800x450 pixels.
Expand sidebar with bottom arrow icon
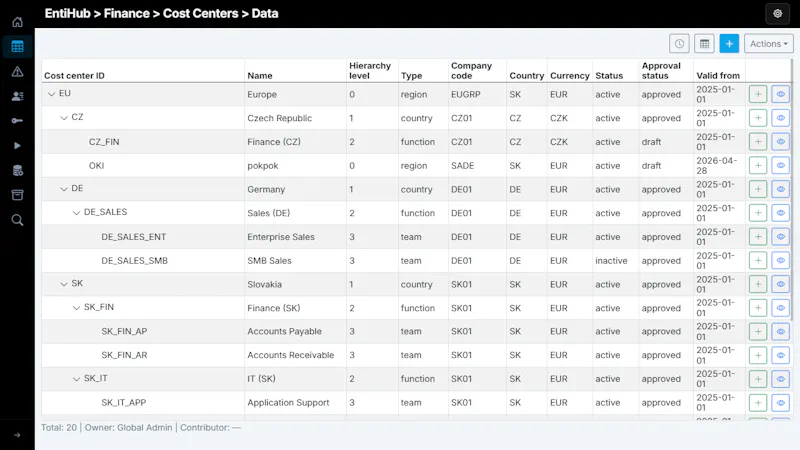click(x=17, y=435)
